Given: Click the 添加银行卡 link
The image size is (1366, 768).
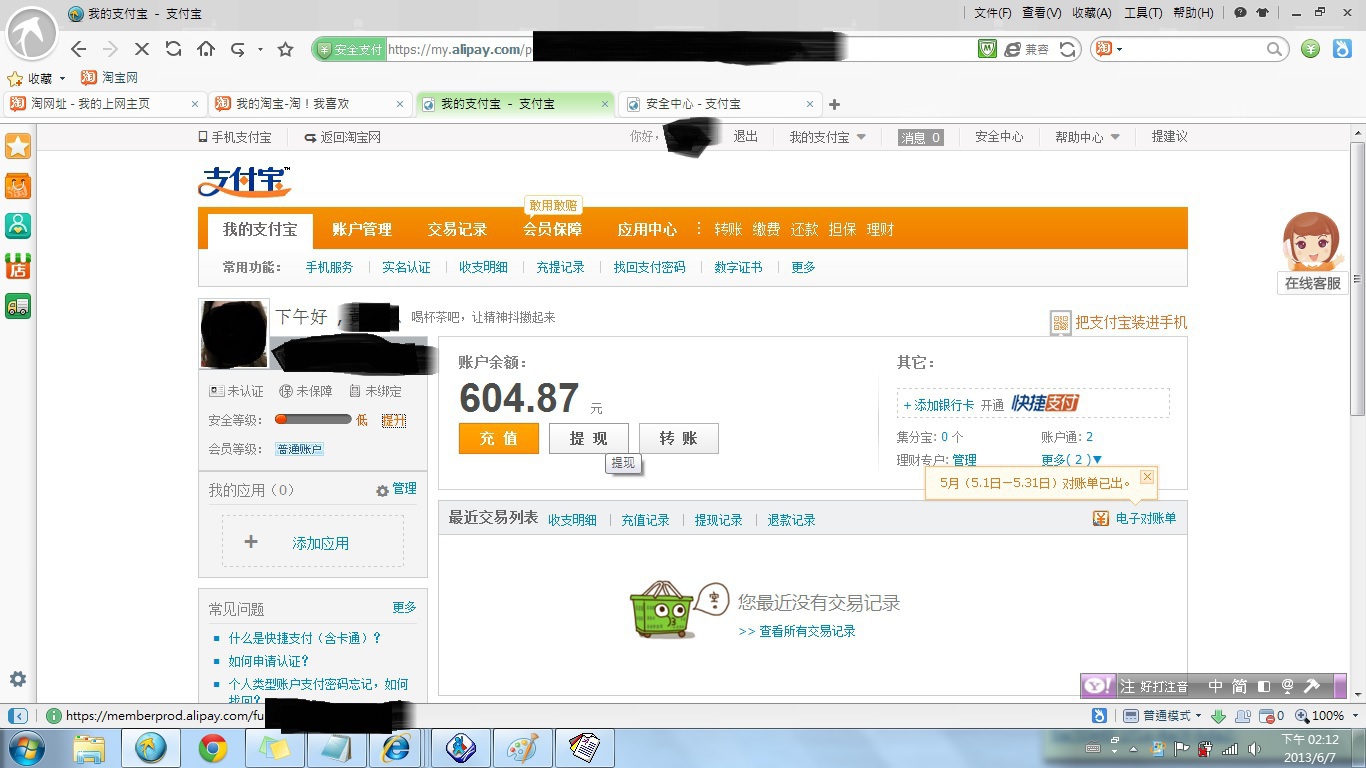Looking at the screenshot, I should [939, 405].
